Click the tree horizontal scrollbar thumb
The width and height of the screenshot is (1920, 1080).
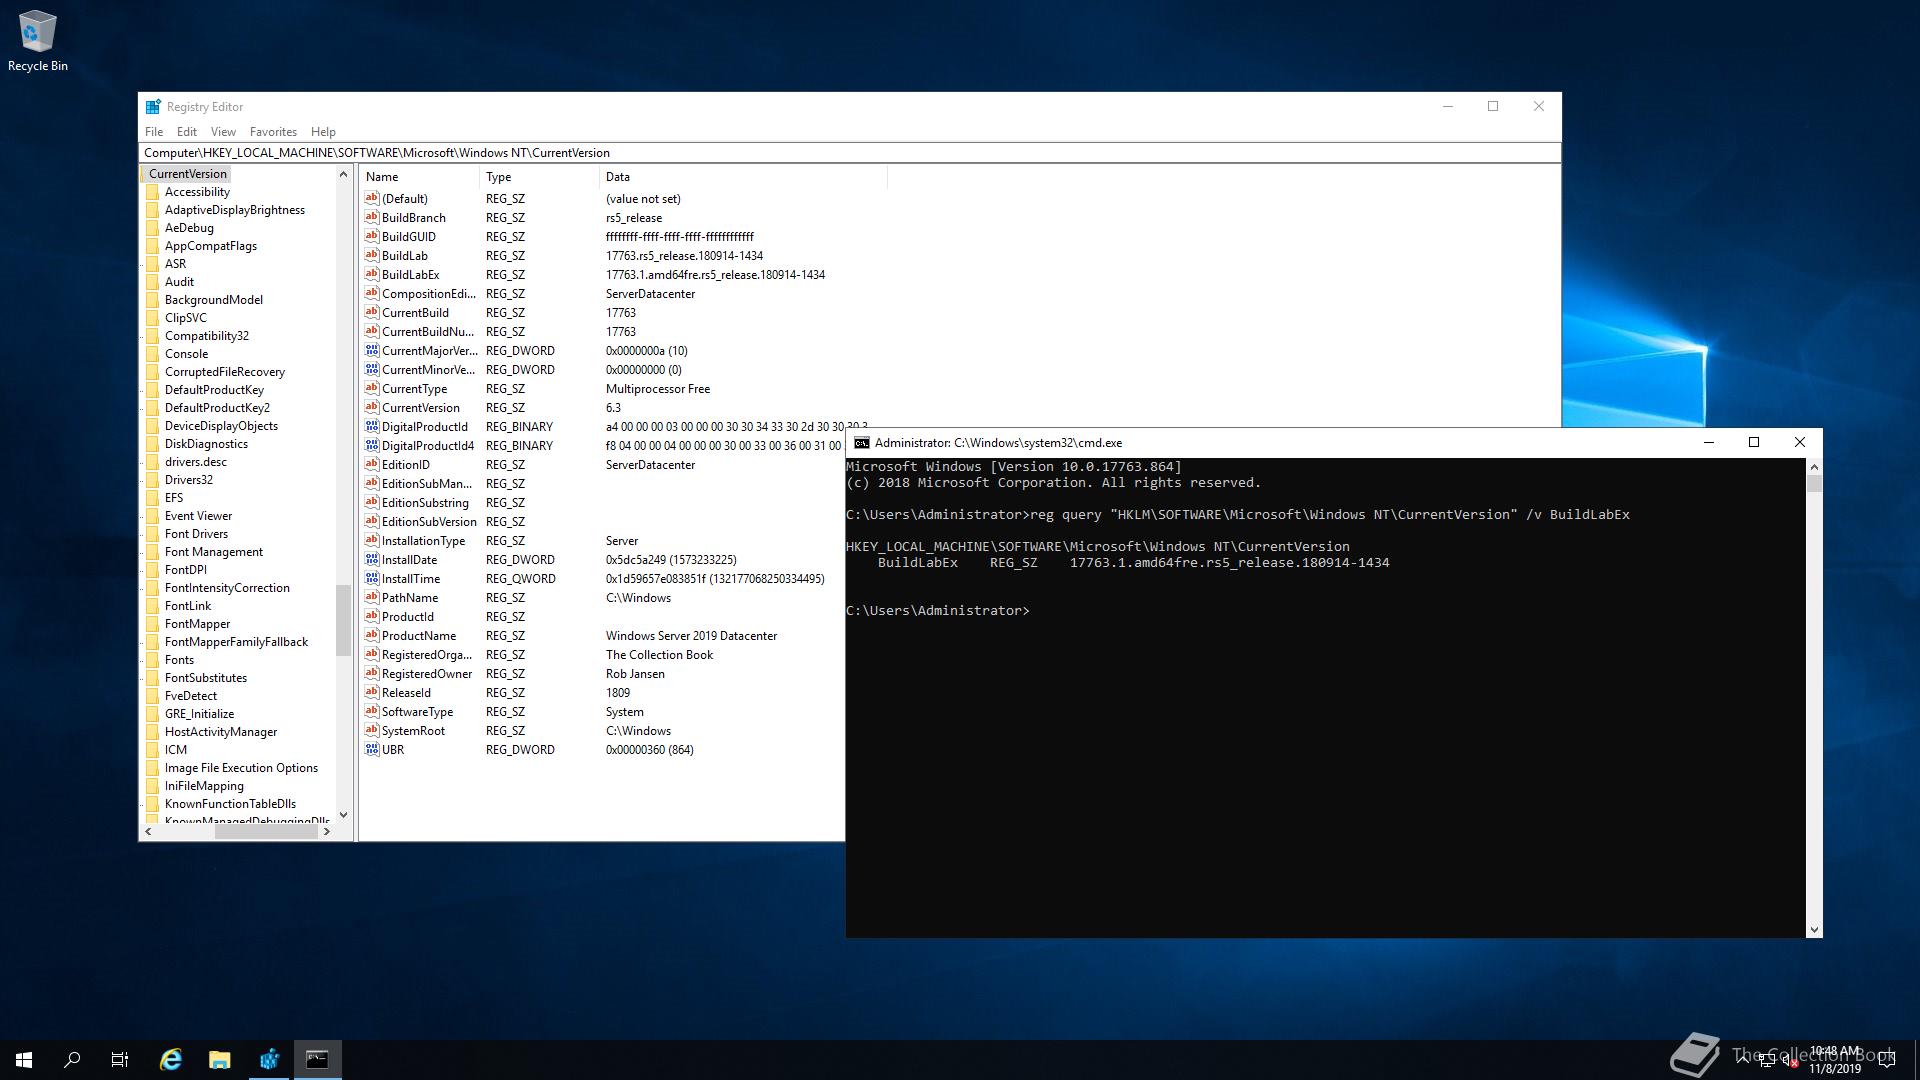[x=265, y=832]
